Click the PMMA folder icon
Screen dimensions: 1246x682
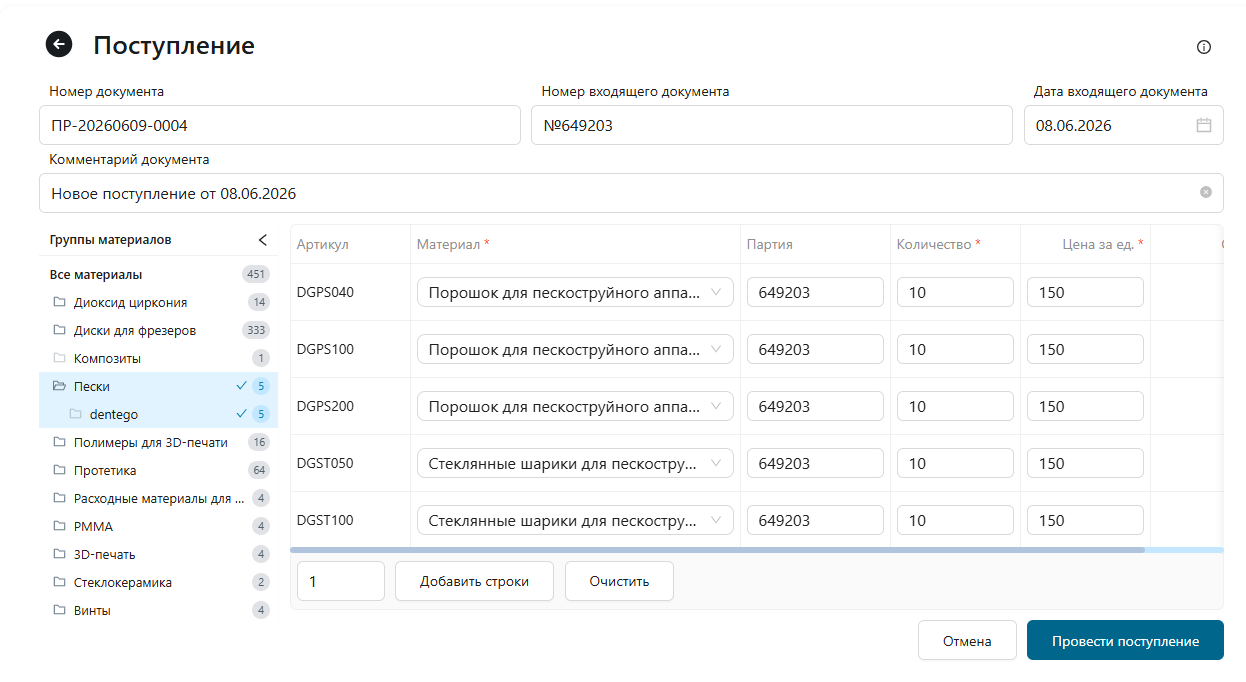tap(58, 526)
